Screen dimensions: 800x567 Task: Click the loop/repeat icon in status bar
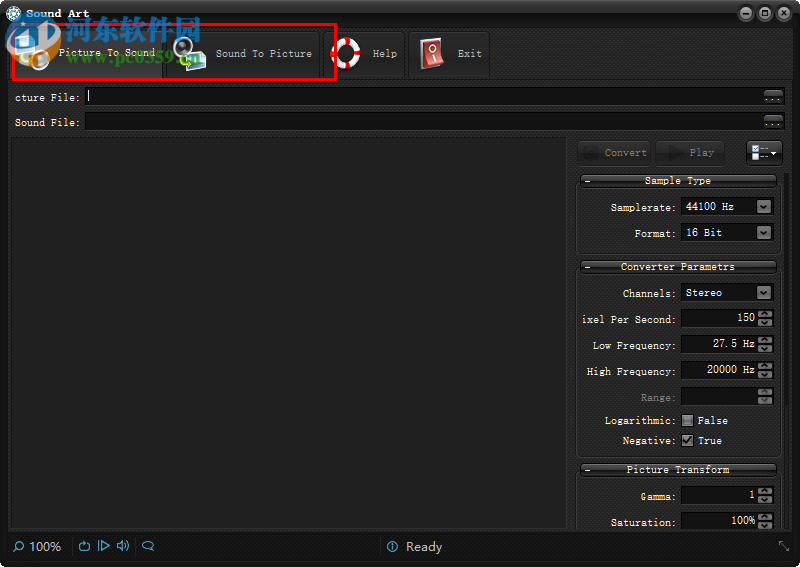(85, 546)
